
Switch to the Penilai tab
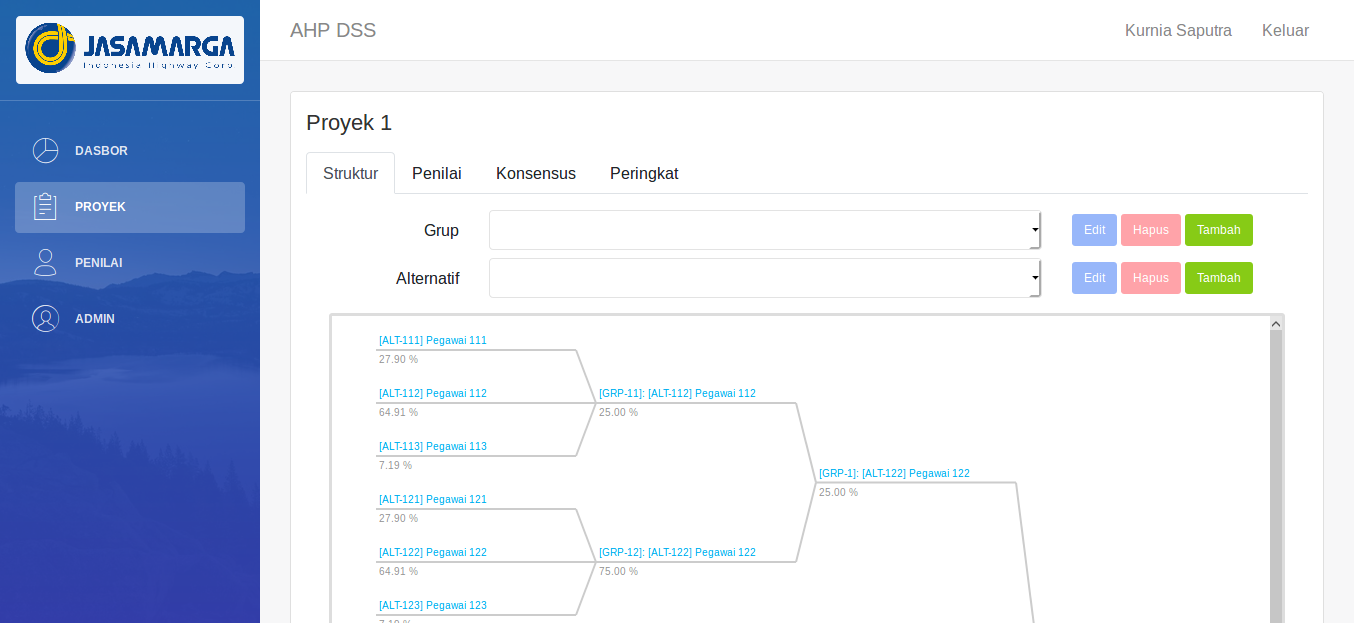pos(436,173)
